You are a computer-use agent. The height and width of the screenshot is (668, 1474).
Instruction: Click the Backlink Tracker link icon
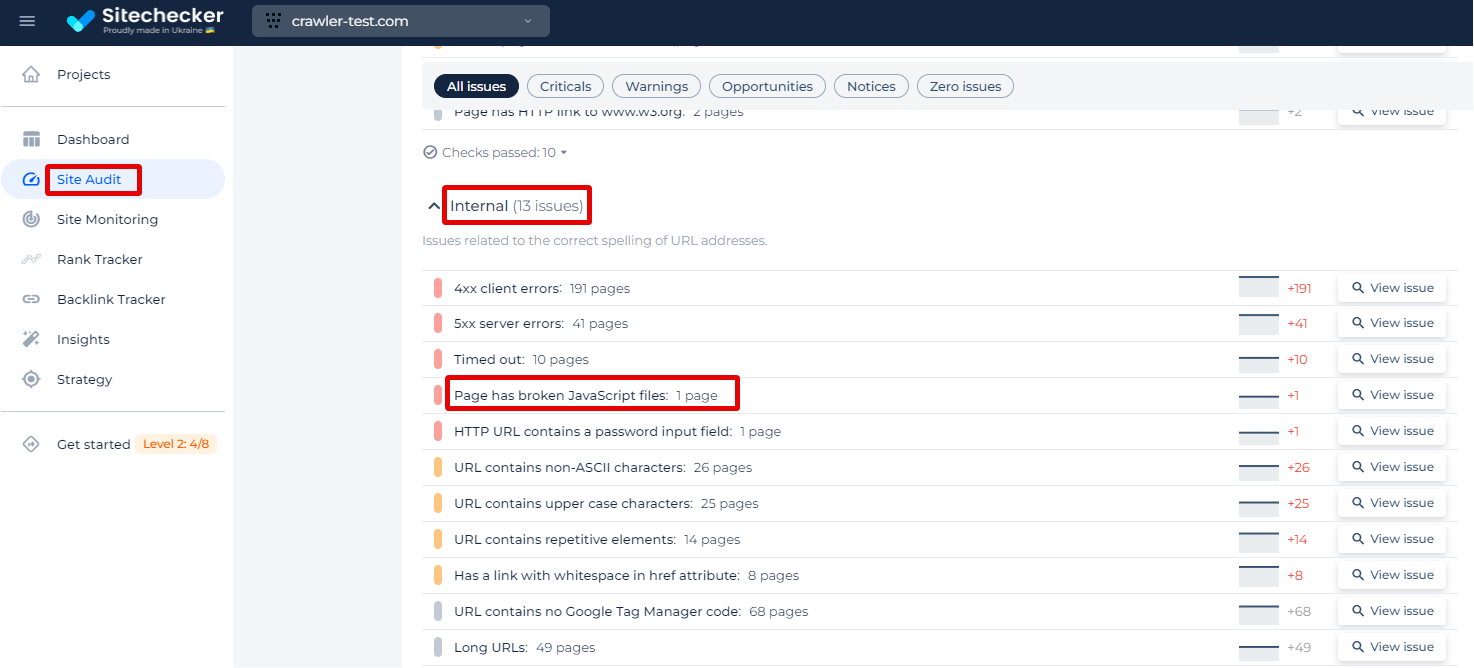[x=31, y=299]
